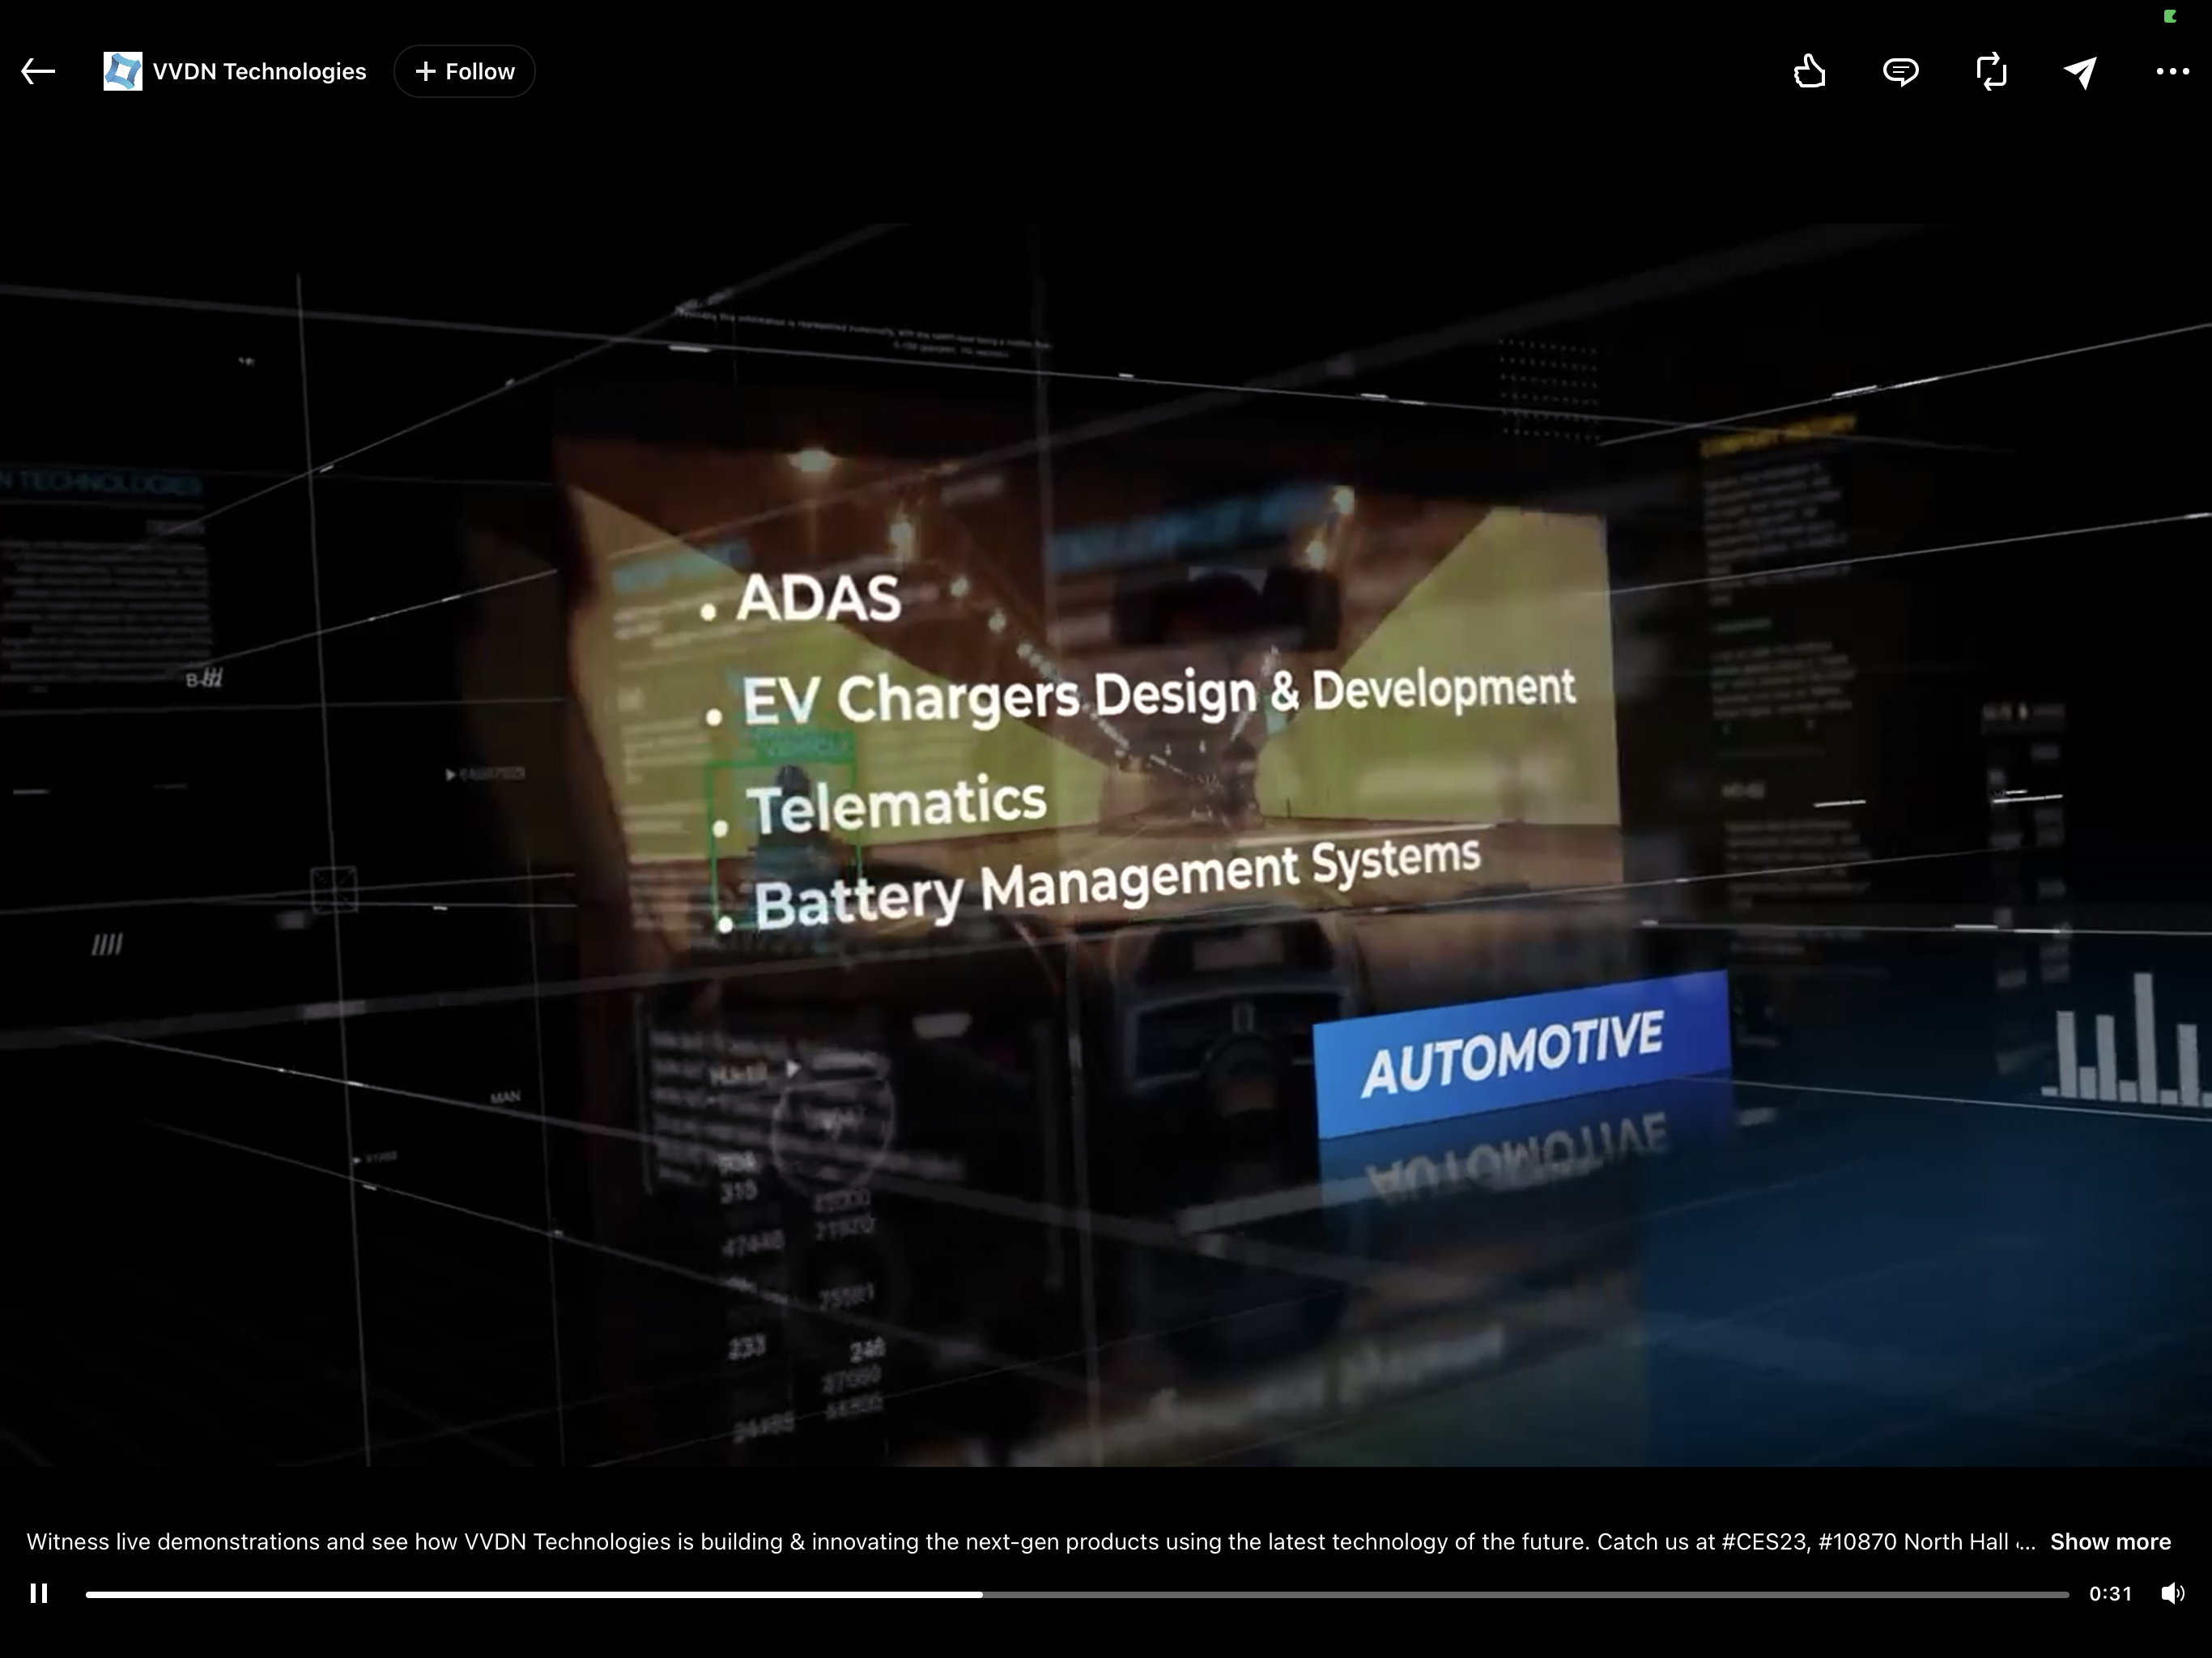Expand description with Show more

tap(2110, 1541)
